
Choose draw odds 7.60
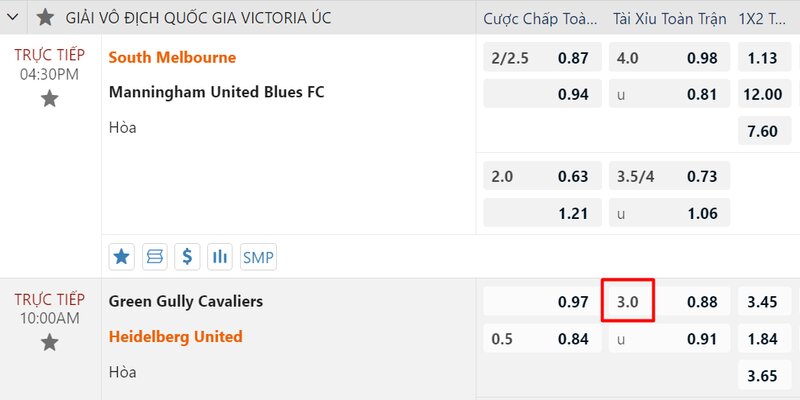[x=764, y=131]
